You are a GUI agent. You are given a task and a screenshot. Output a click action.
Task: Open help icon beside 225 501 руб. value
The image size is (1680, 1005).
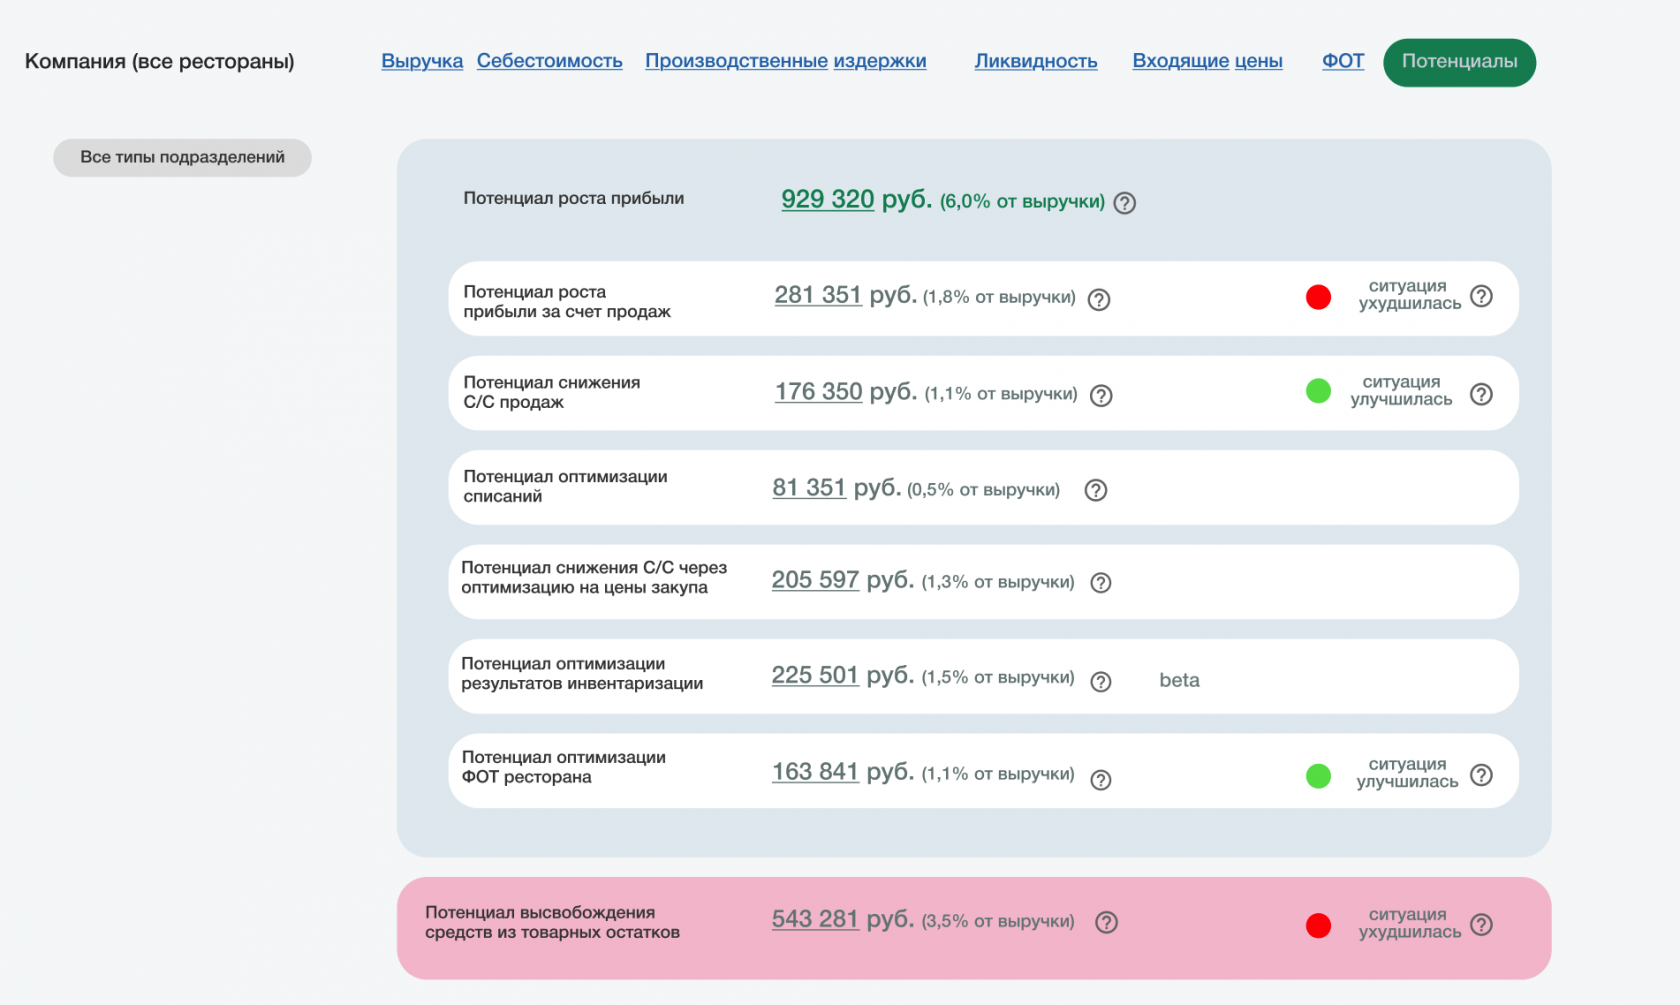1100,681
